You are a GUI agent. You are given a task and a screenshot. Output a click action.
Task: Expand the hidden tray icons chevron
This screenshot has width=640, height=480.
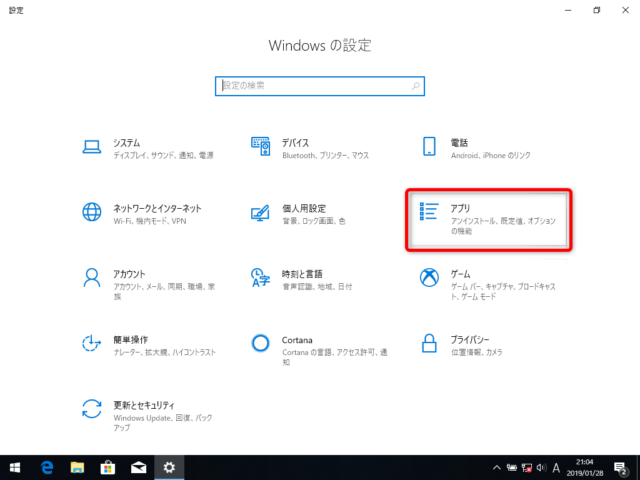tap(496, 468)
